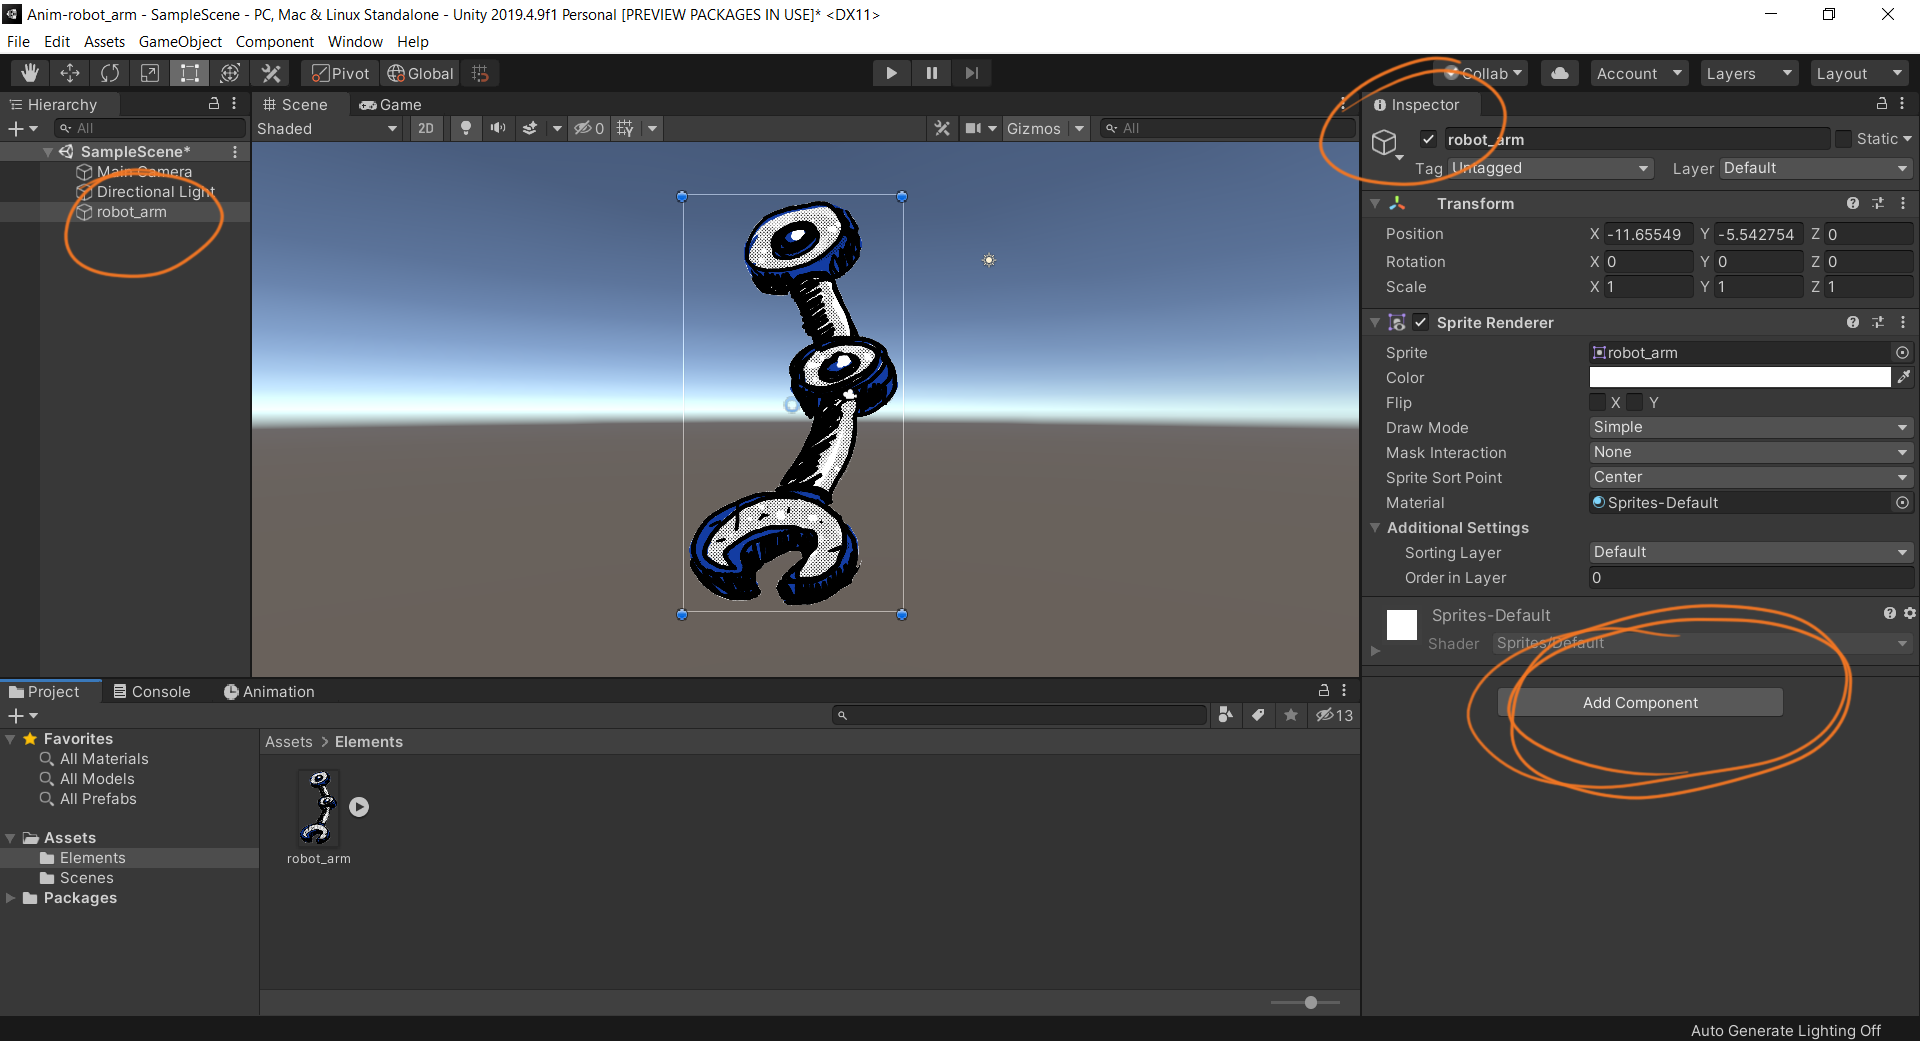Open cloud services icon
Screen dimensions: 1920x1041
[1559, 73]
